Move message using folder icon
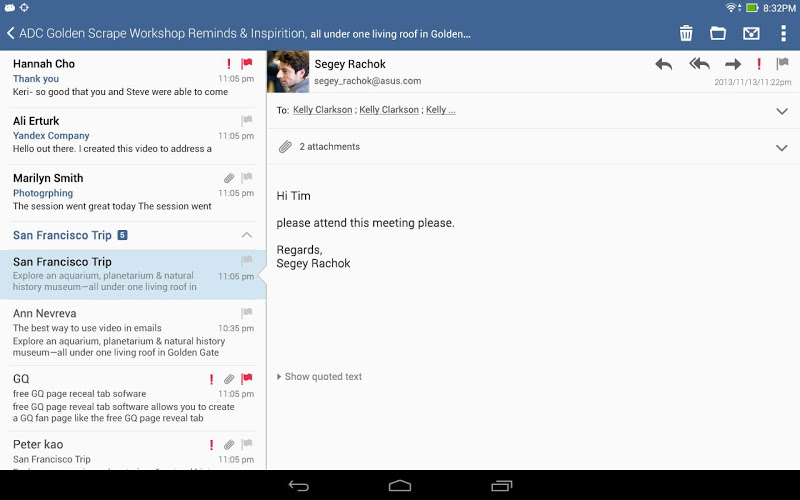This screenshot has width=800, height=500. (718, 33)
